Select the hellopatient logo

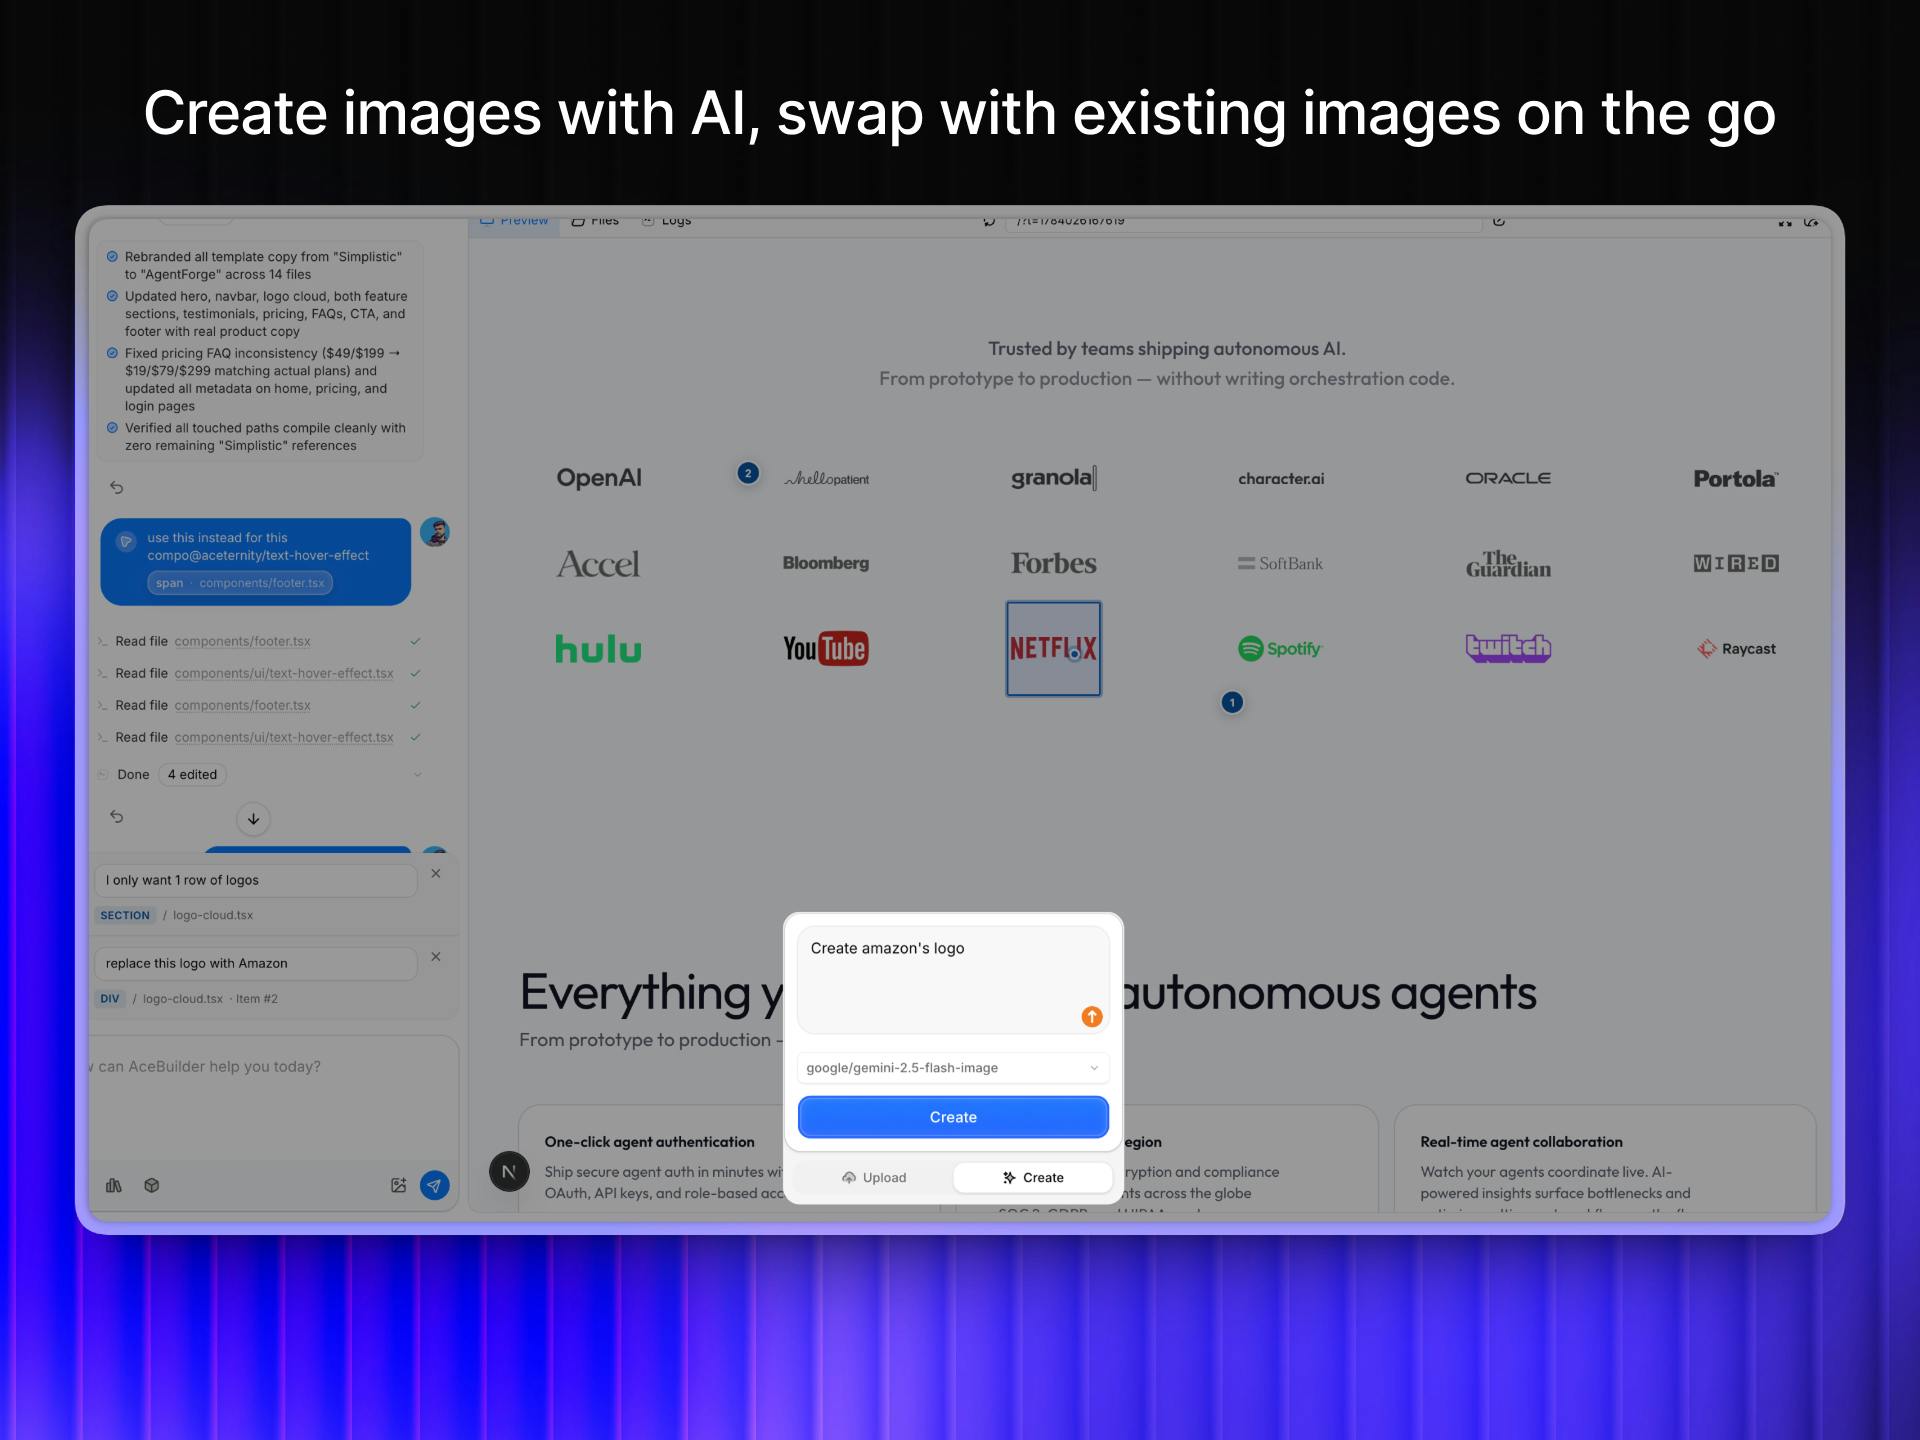point(826,479)
